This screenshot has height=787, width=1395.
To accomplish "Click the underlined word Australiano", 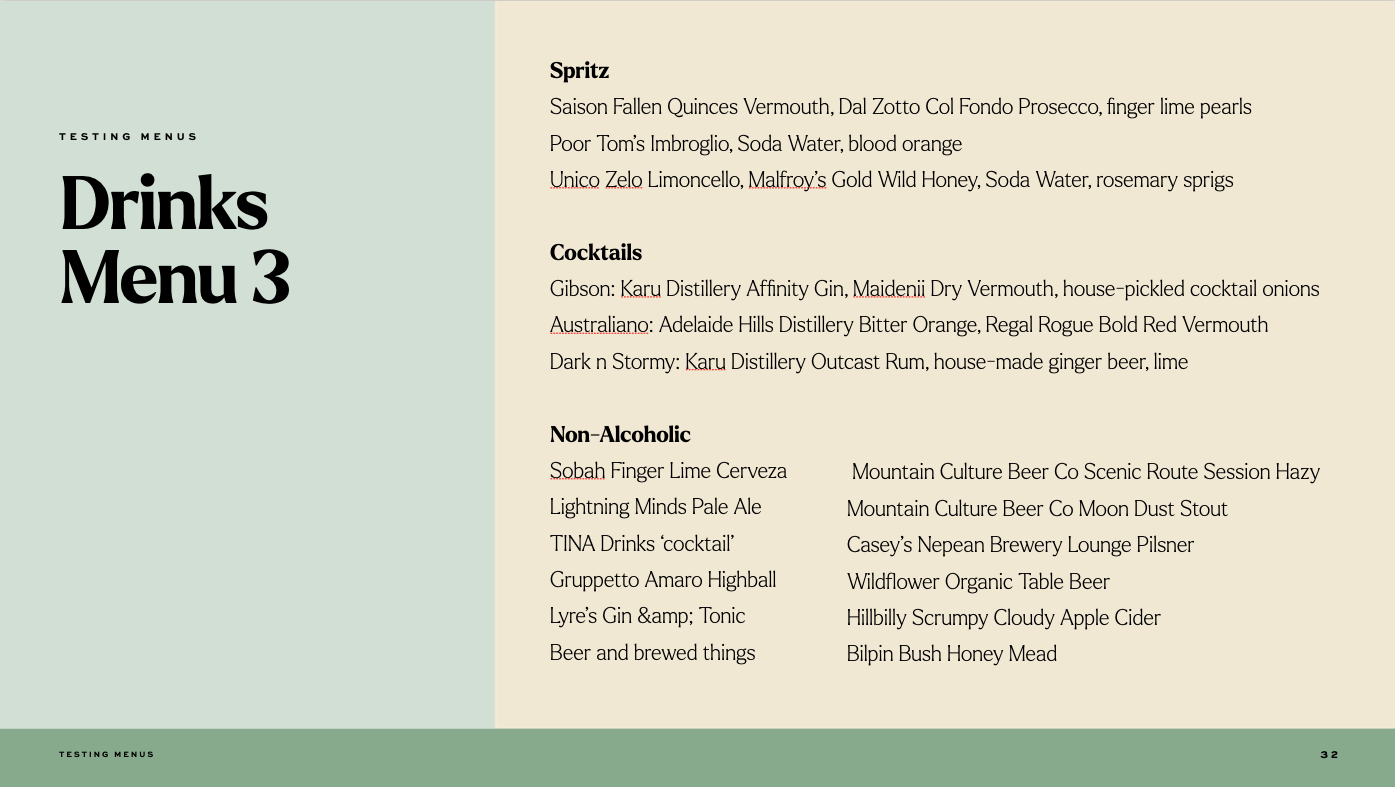I will (599, 325).
